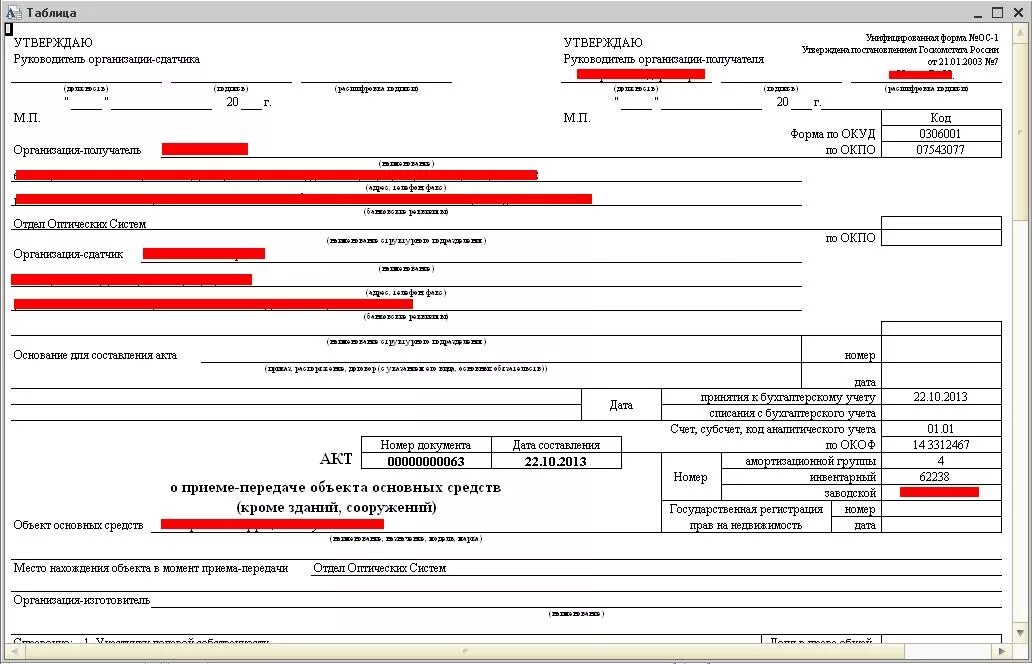Click the Номер cell beside амортизационной группы
This screenshot has height=664, width=1032.
690,476
